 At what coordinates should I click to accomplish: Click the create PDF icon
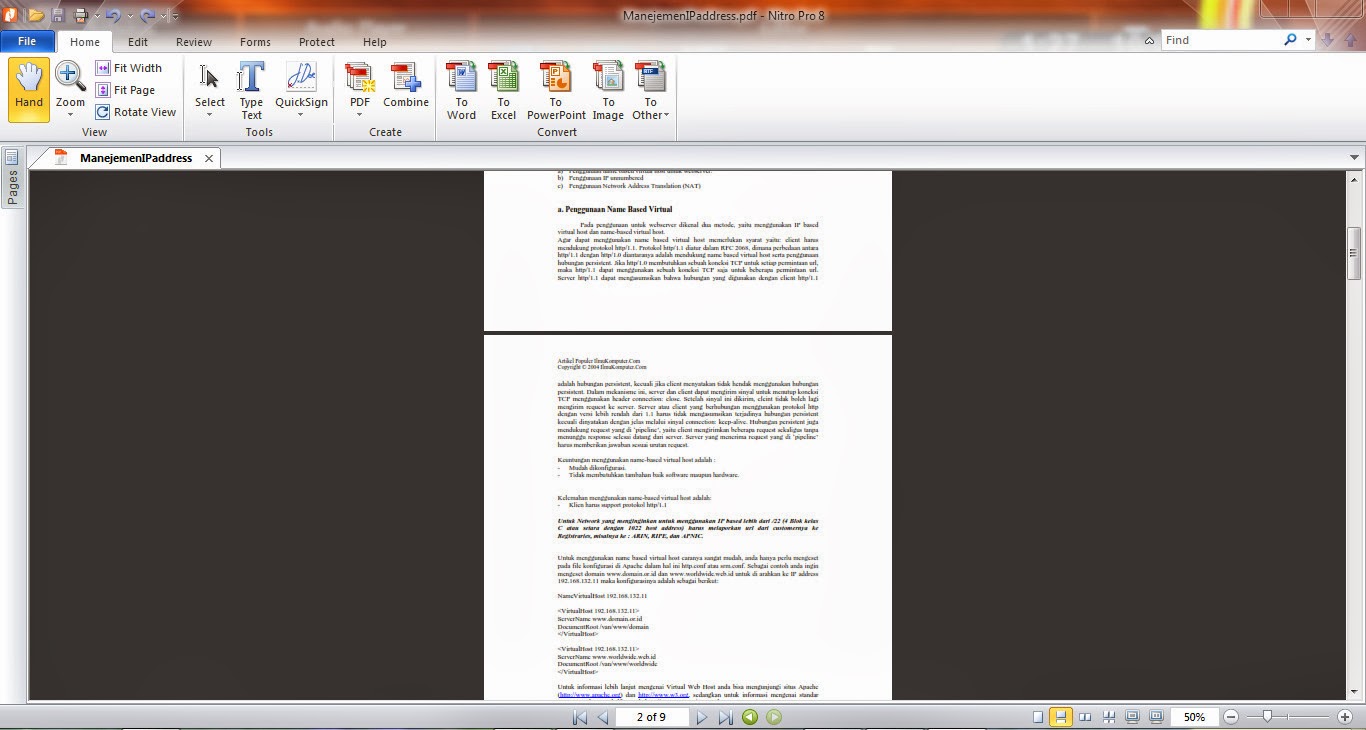point(360,78)
